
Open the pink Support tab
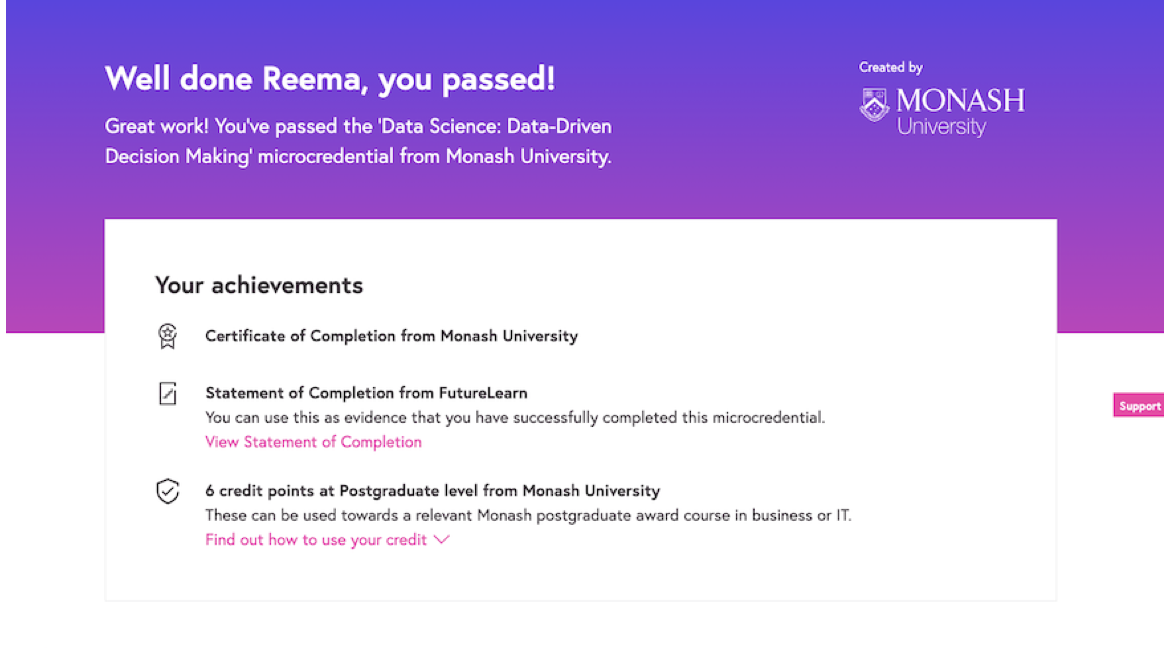(1139, 406)
